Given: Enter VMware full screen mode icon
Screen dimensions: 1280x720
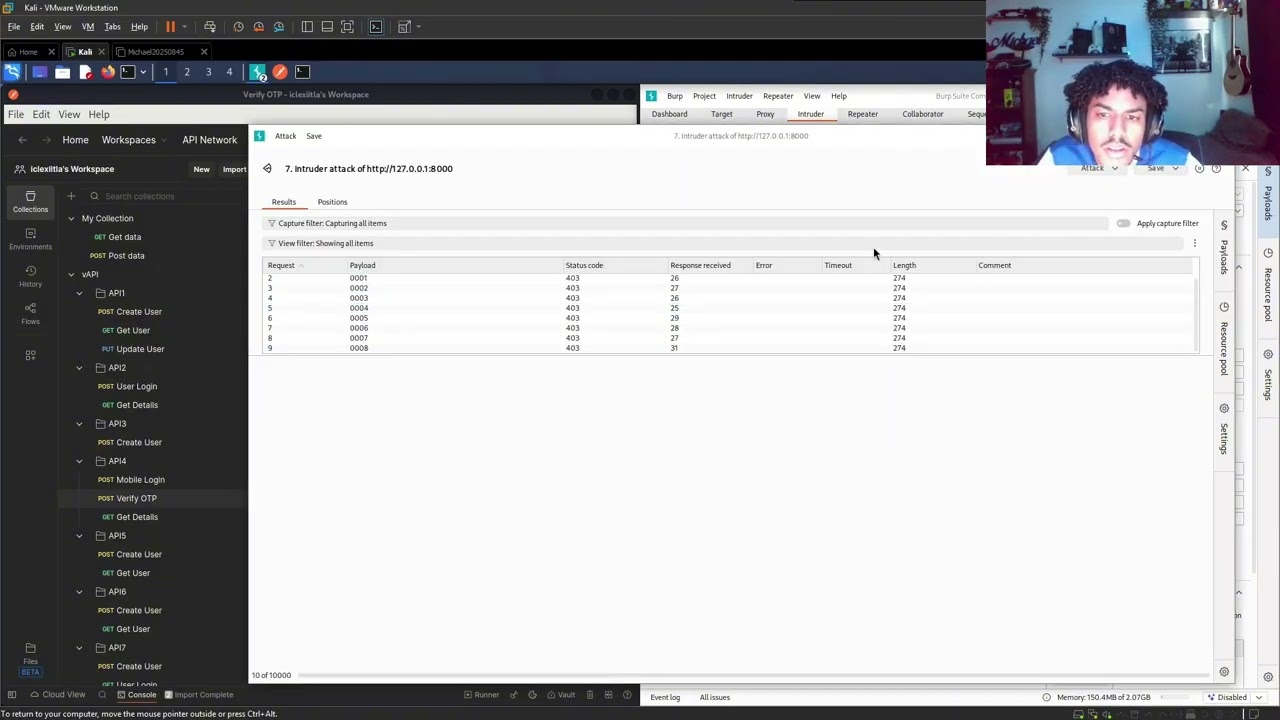Looking at the screenshot, I should click(347, 27).
